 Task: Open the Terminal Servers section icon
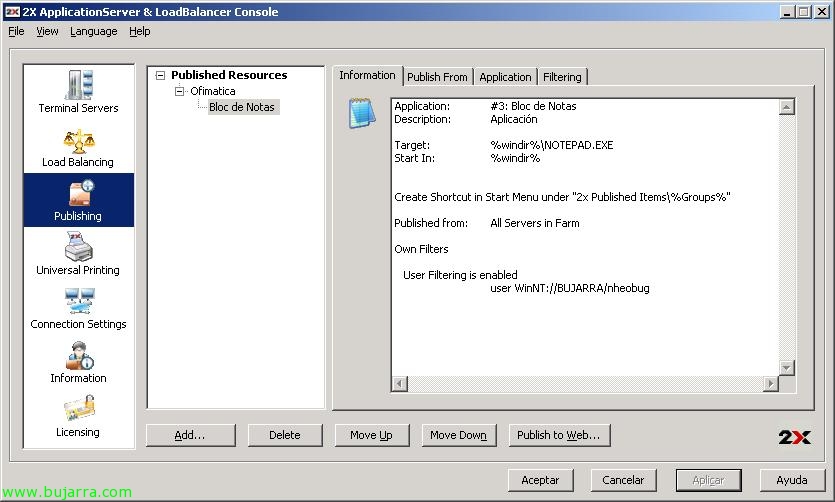coord(79,85)
